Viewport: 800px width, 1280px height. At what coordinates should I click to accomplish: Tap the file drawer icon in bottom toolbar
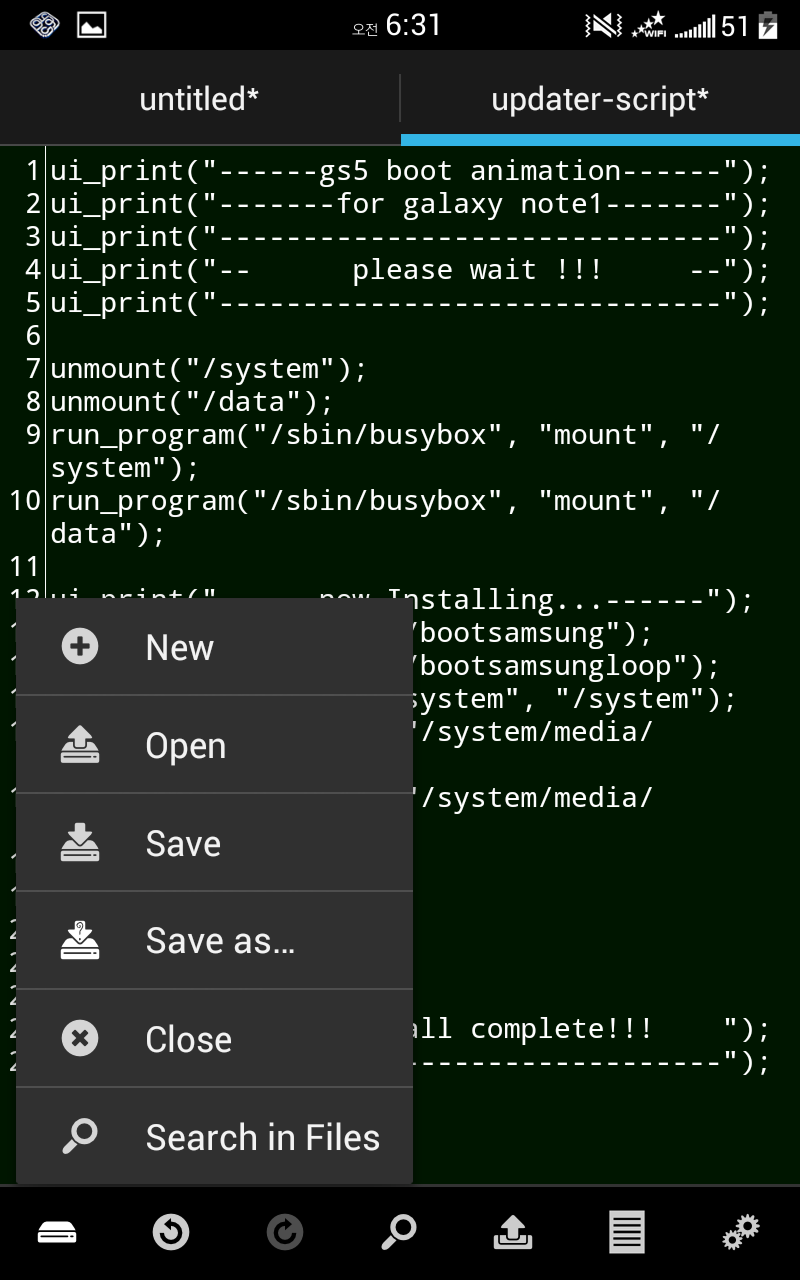click(57, 1233)
